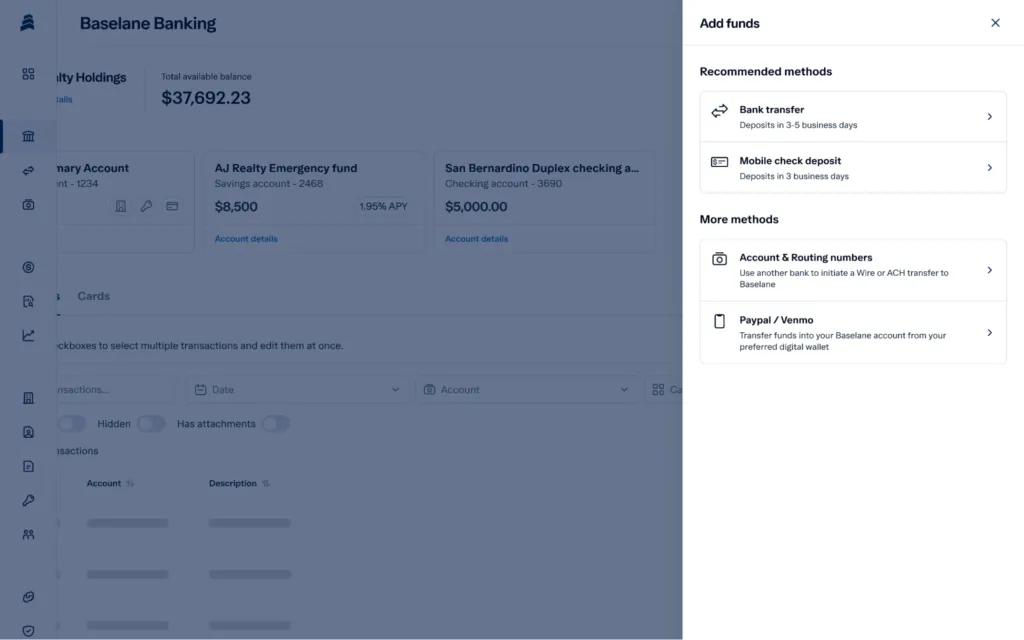1024x640 pixels.
Task: Toggle the switch left of Hidden
Action: pyautogui.click(x=71, y=423)
